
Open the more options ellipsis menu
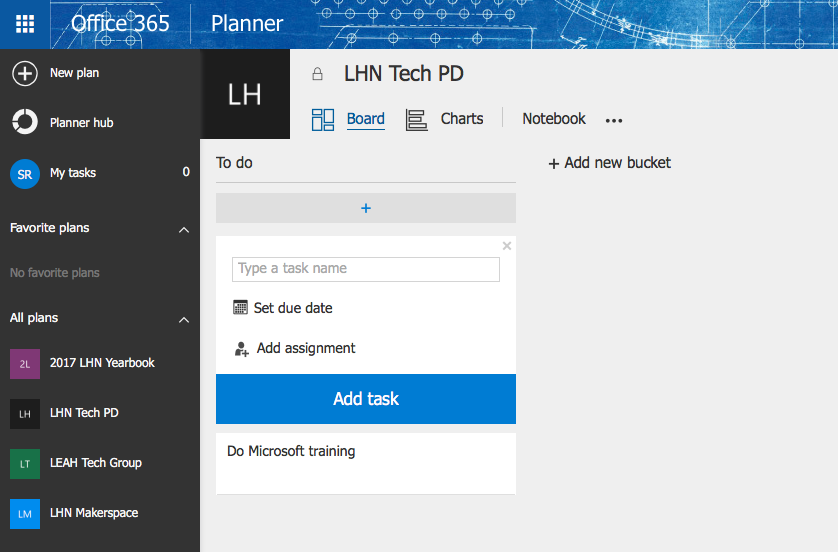tap(614, 121)
